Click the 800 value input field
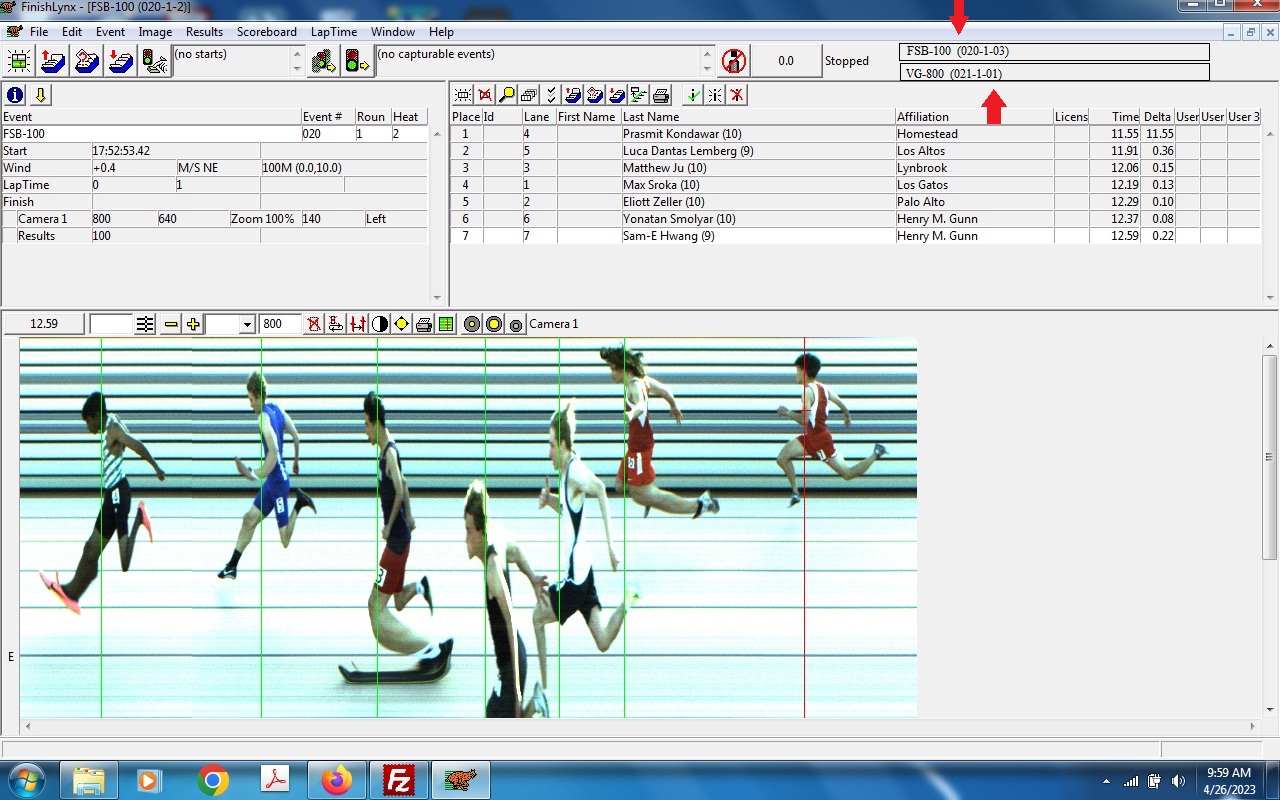 [x=279, y=324]
